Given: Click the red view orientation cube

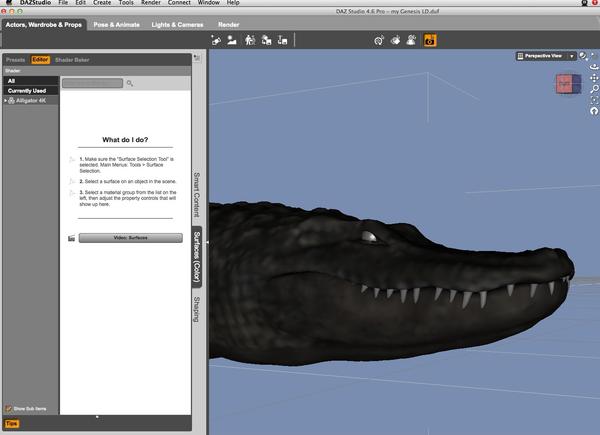Looking at the screenshot, I should click(568, 84).
